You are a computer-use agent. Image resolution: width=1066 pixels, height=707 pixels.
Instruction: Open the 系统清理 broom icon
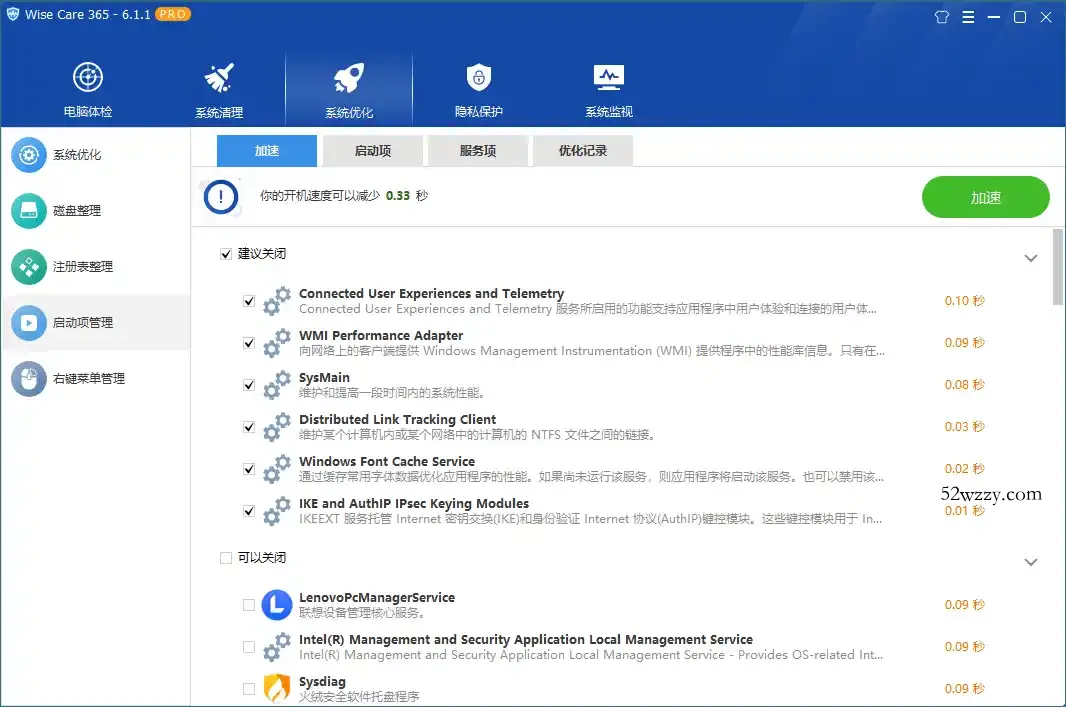[219, 77]
